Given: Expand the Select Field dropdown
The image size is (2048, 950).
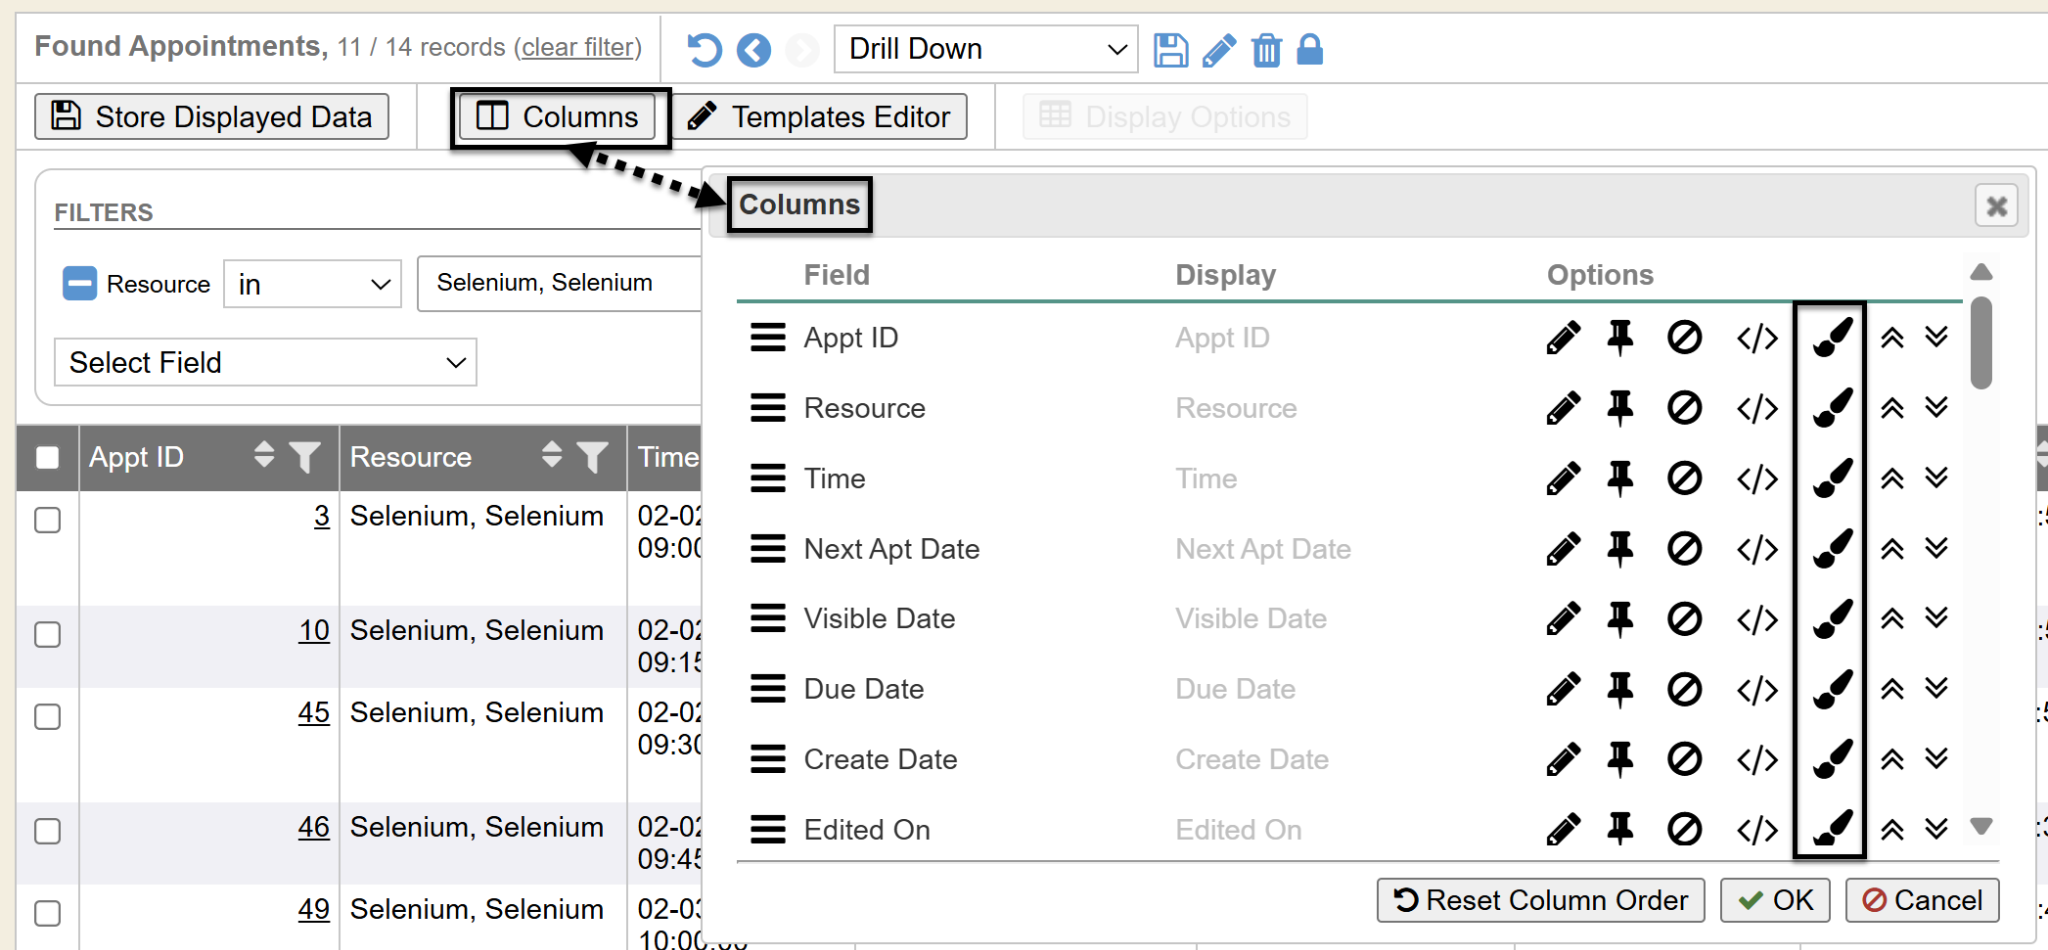Looking at the screenshot, I should (265, 362).
